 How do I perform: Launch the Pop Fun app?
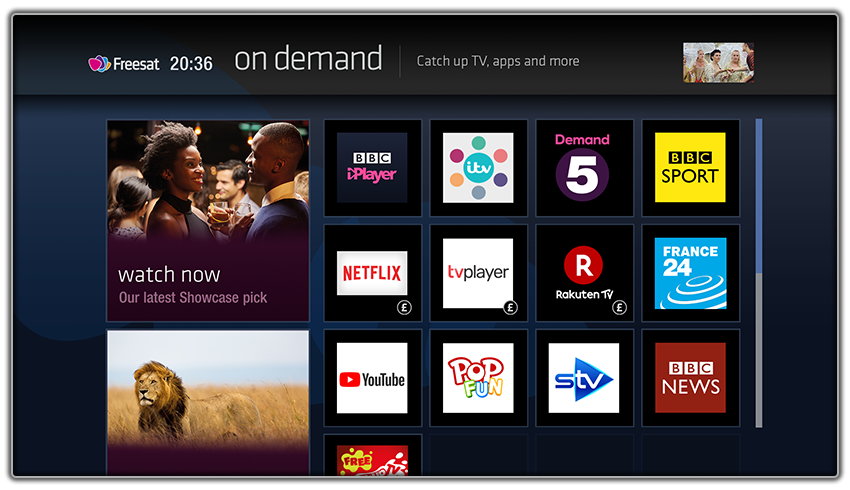pos(478,378)
